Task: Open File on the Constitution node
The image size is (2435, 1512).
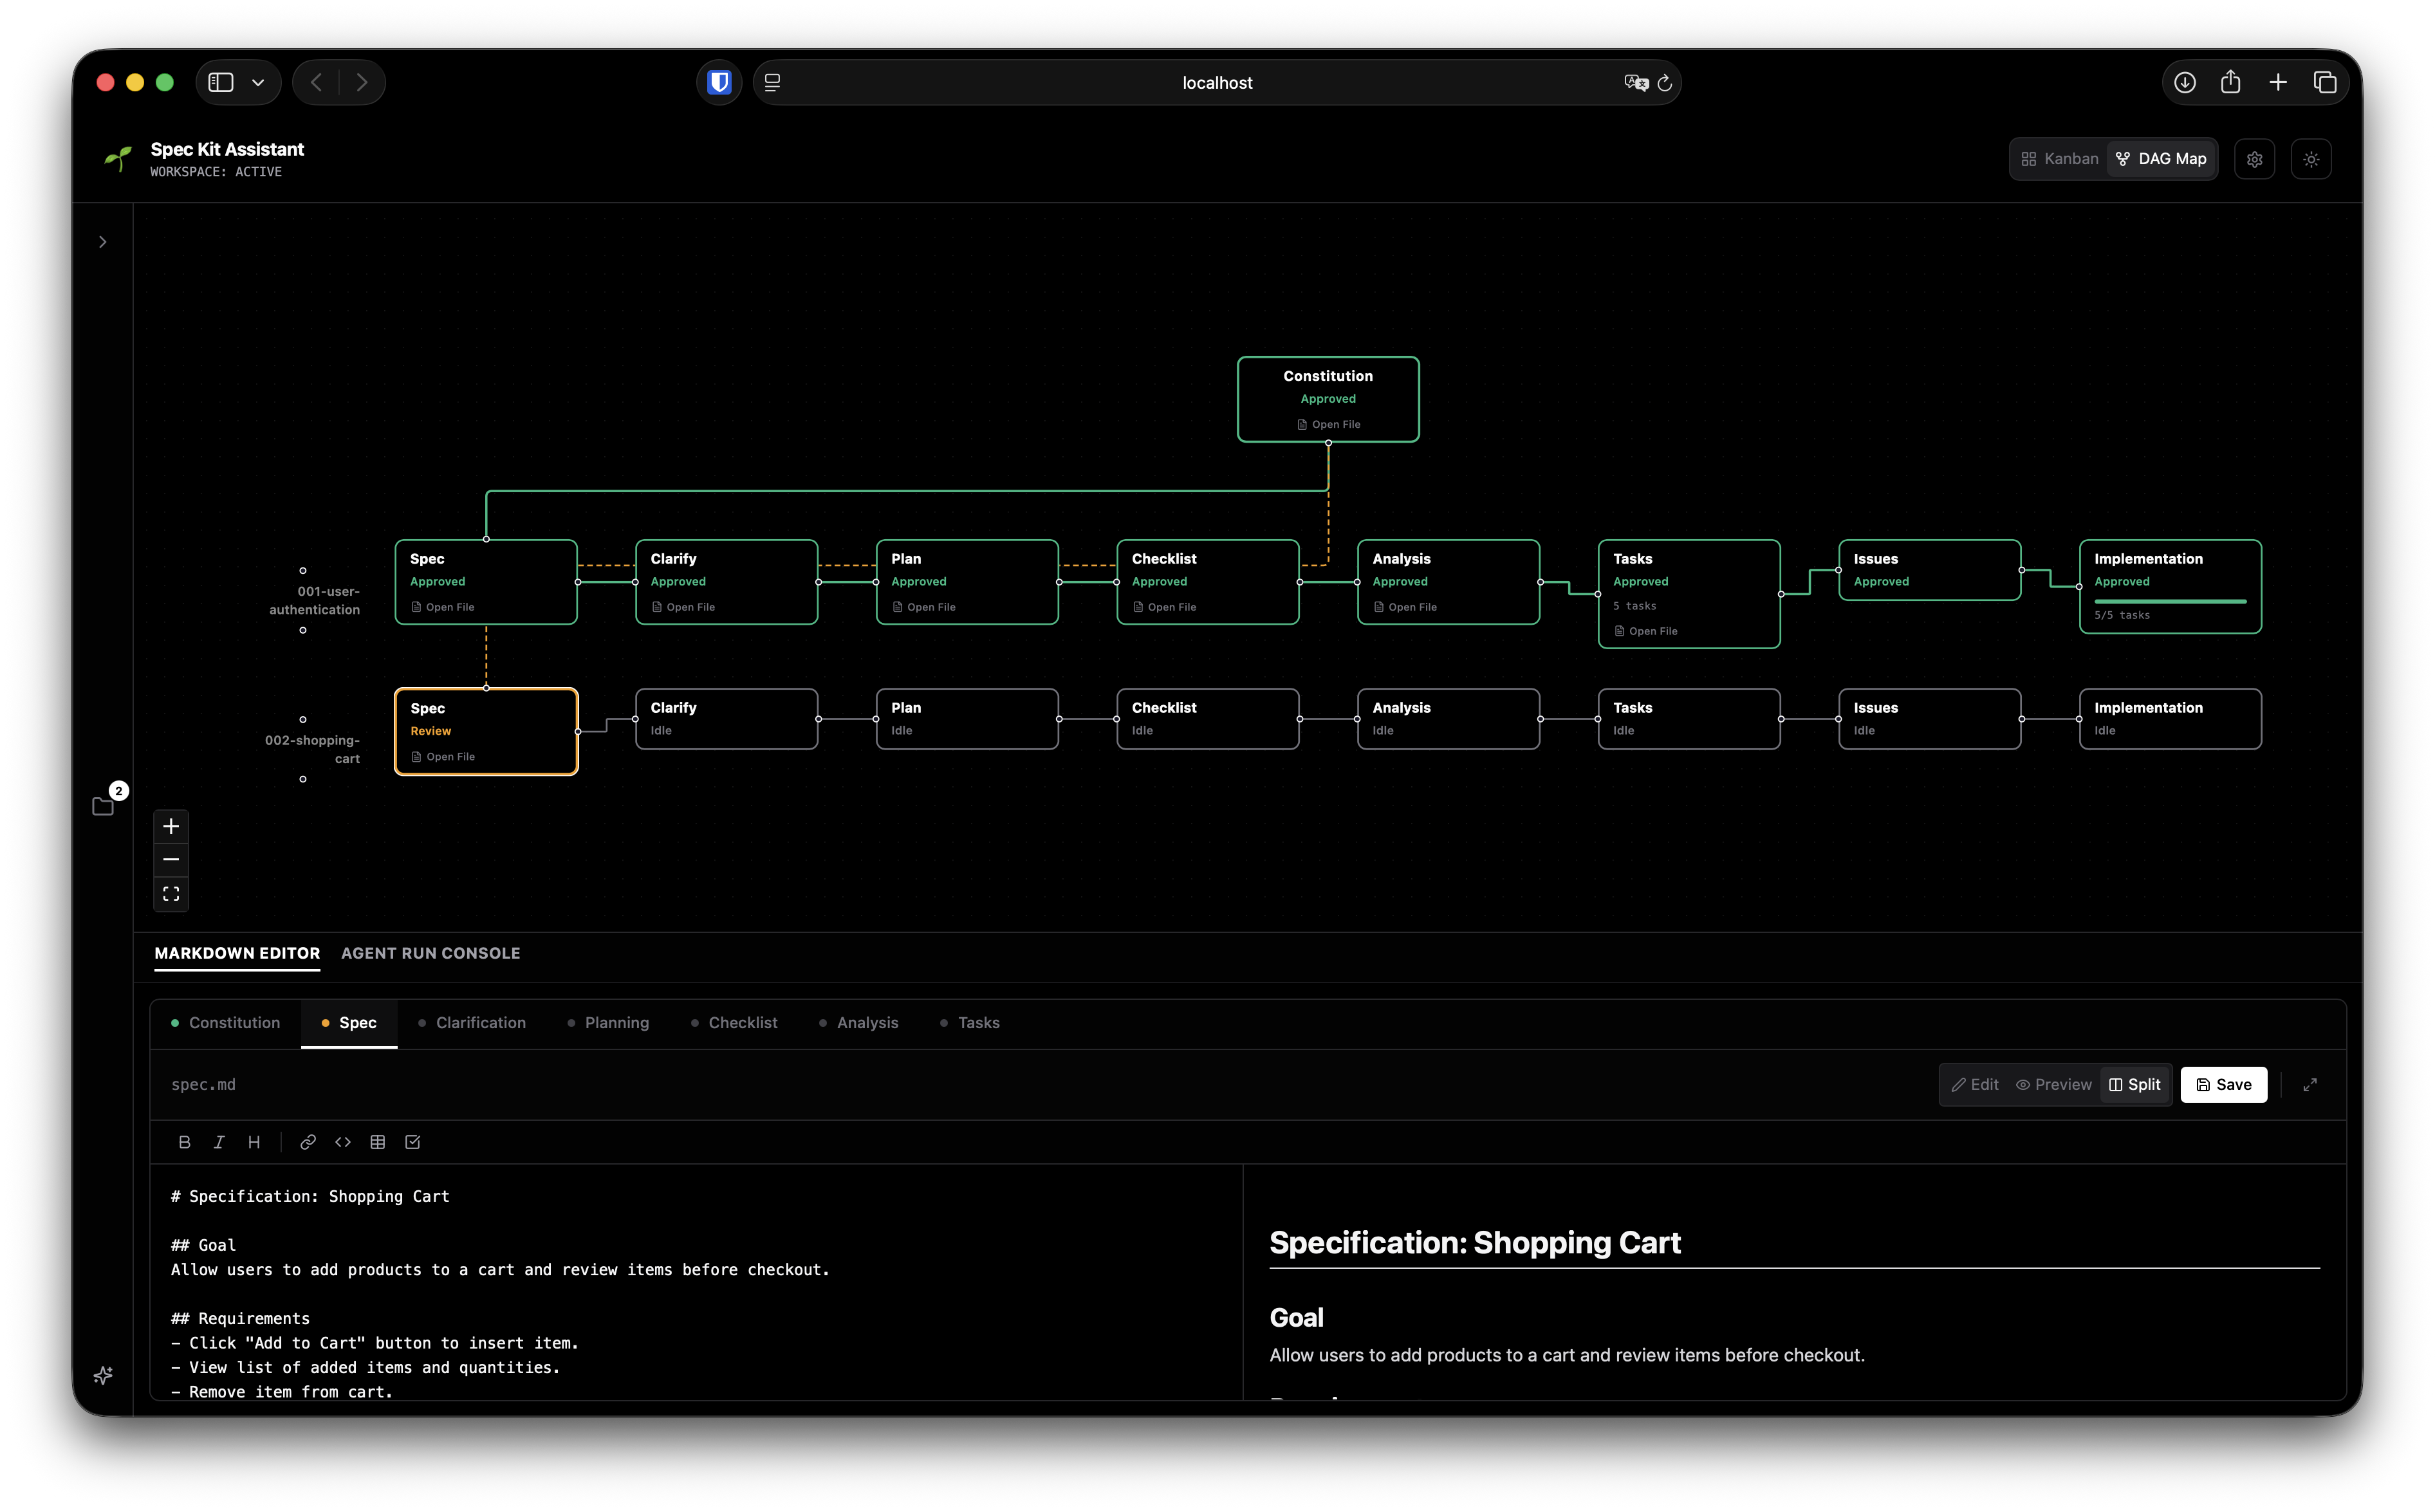Action: (1328, 425)
